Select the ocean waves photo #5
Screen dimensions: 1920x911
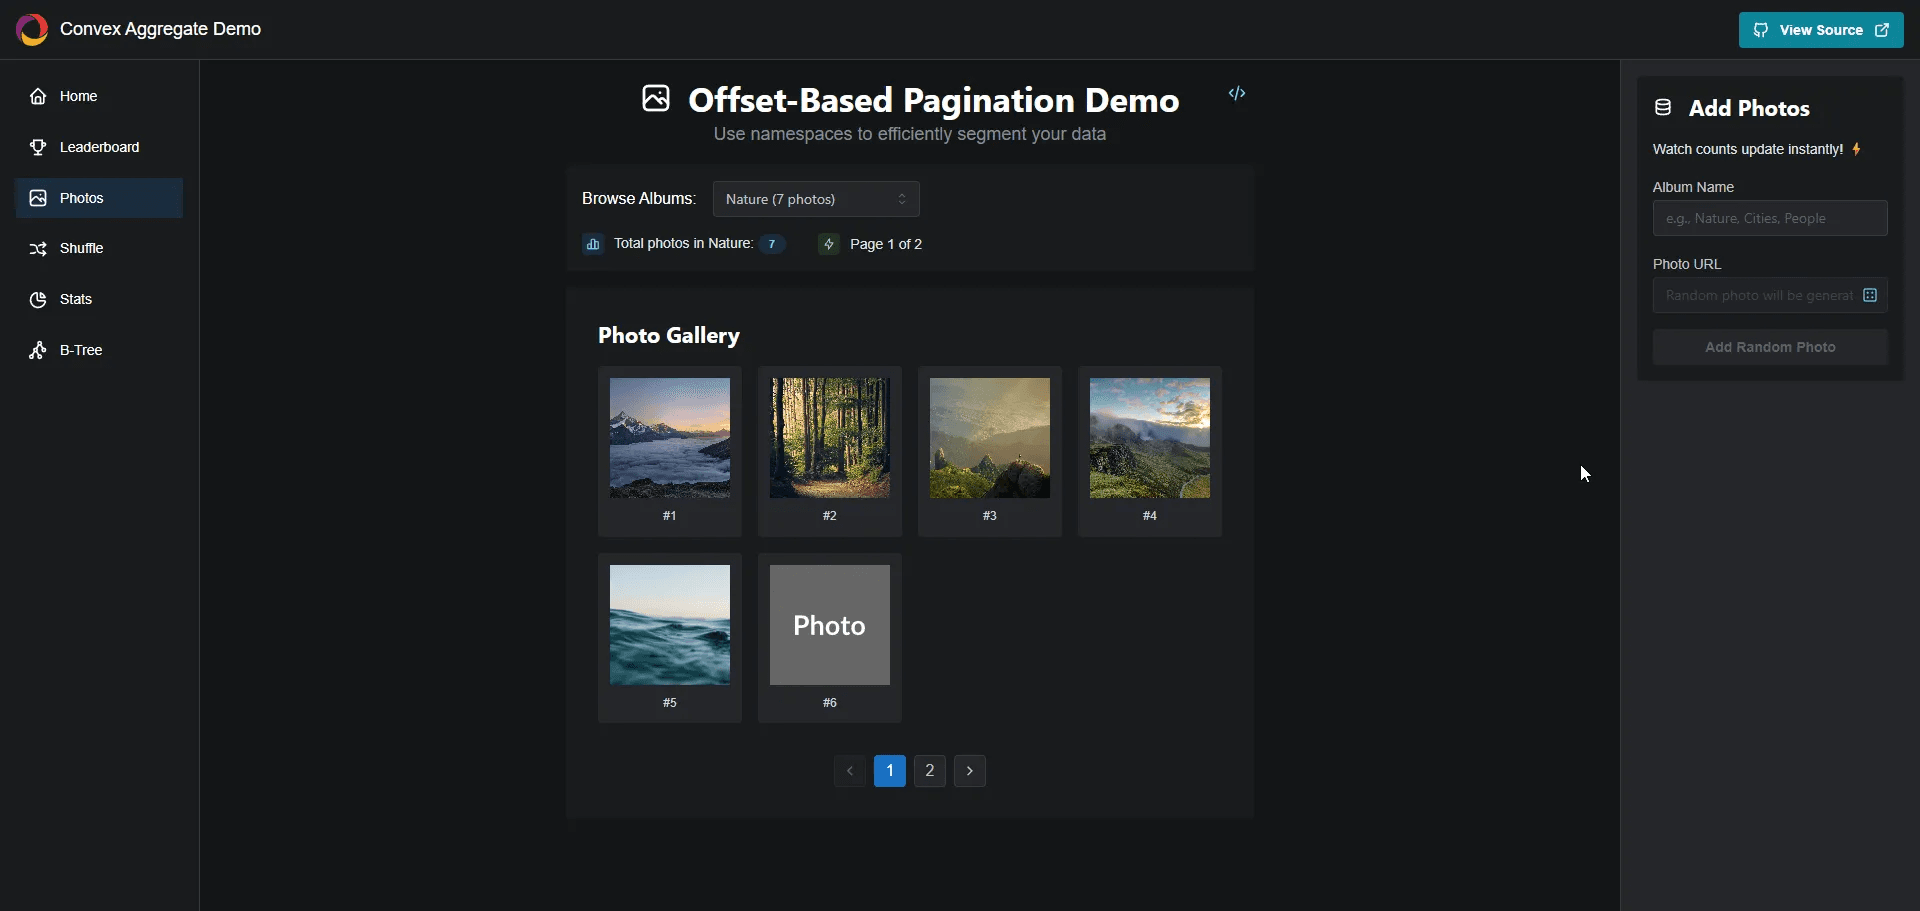click(669, 625)
